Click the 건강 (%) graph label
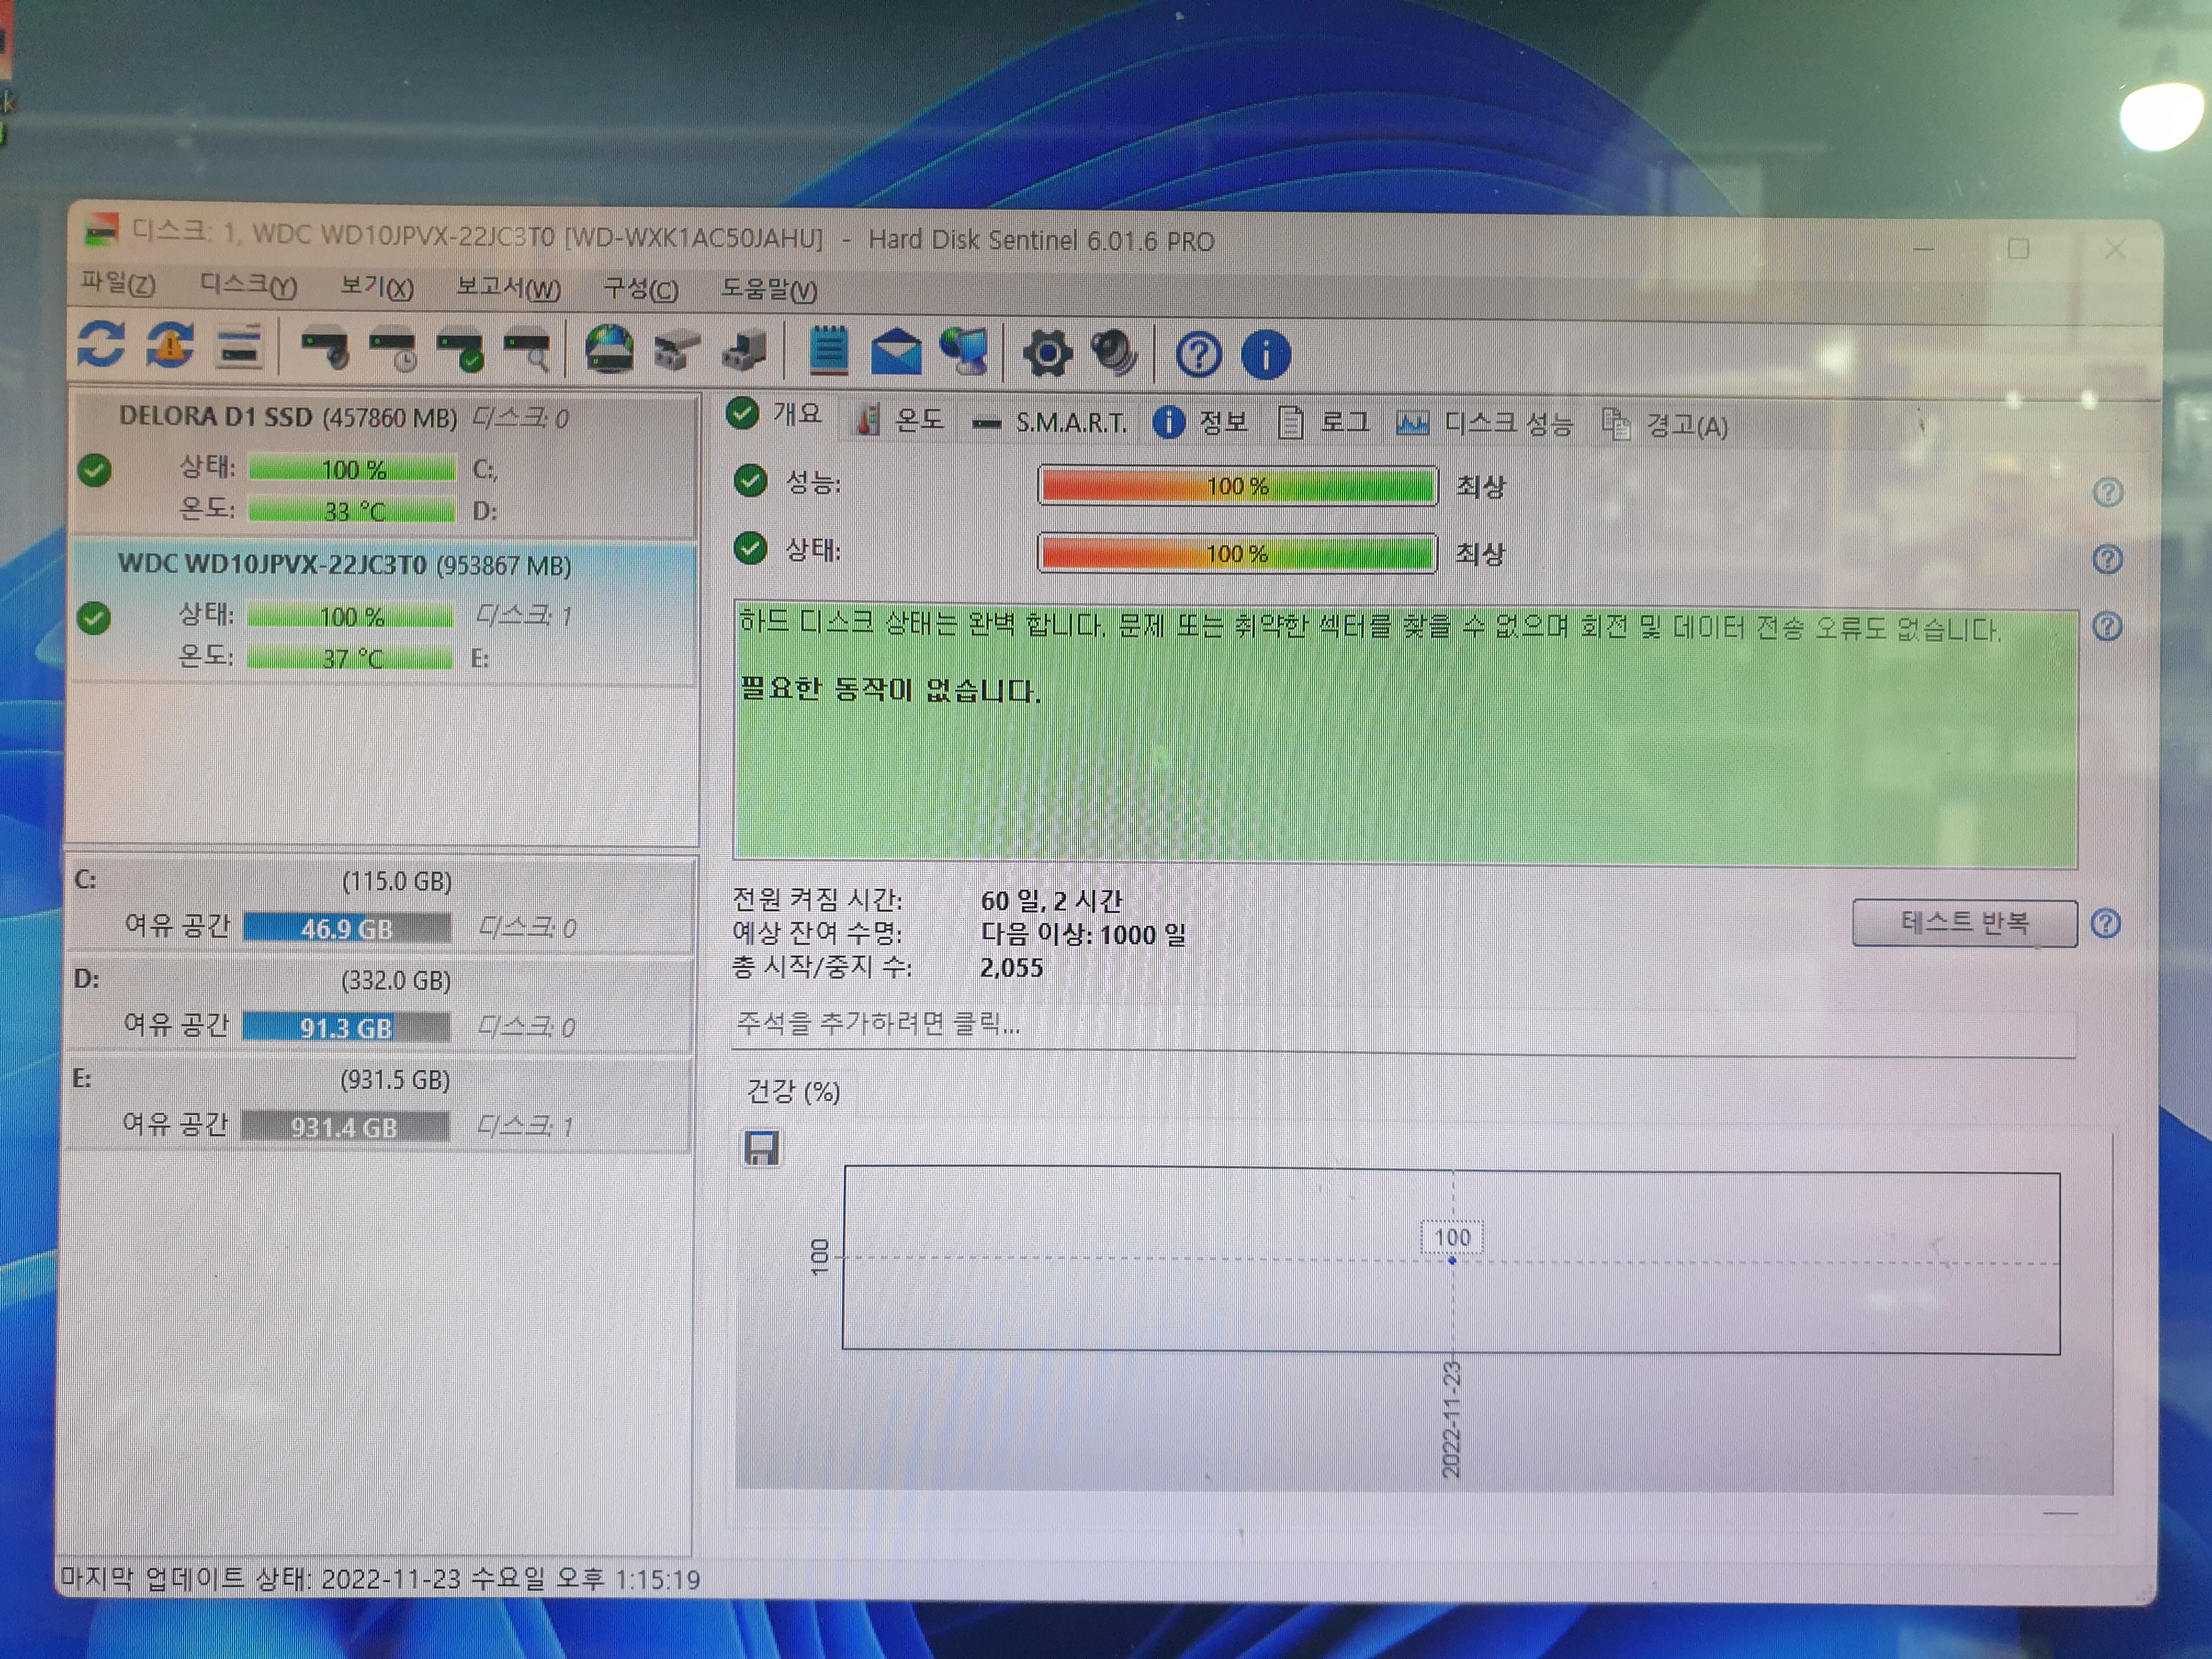The width and height of the screenshot is (2212, 1659). (x=793, y=1091)
